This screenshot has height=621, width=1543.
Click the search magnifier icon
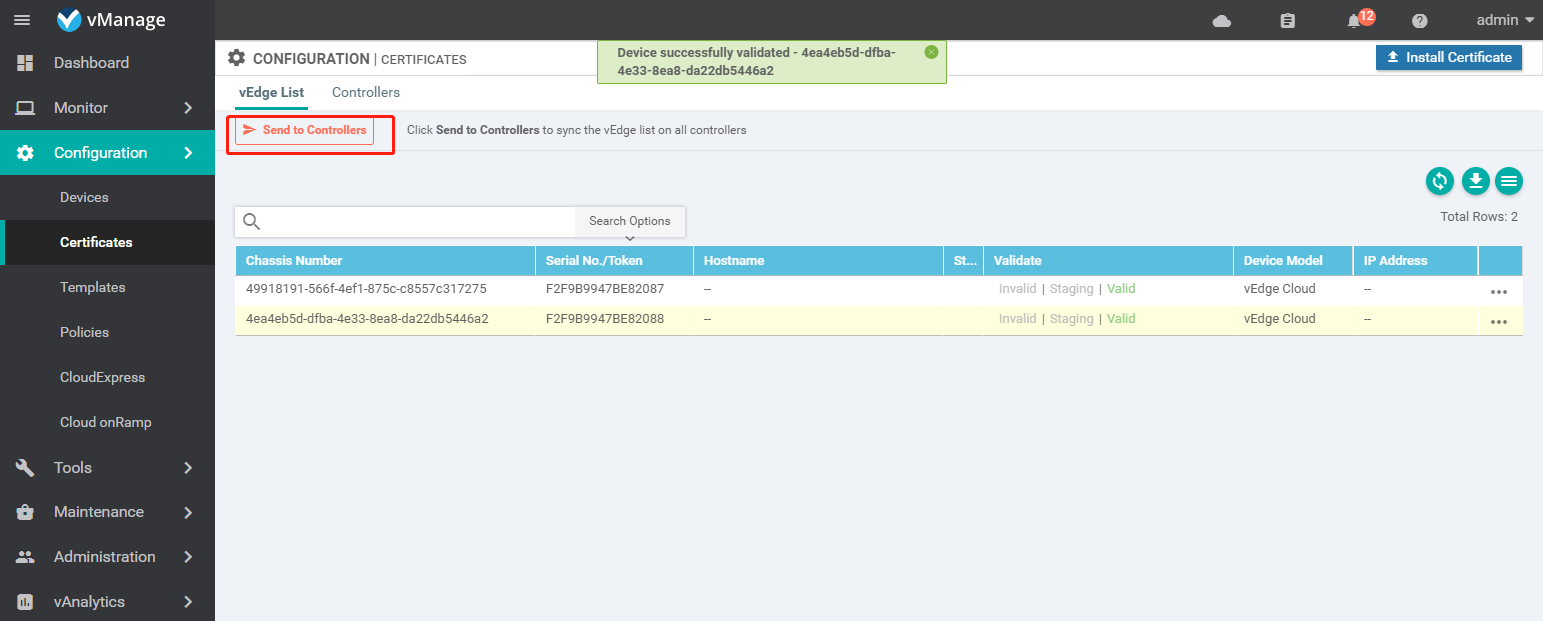[252, 222]
